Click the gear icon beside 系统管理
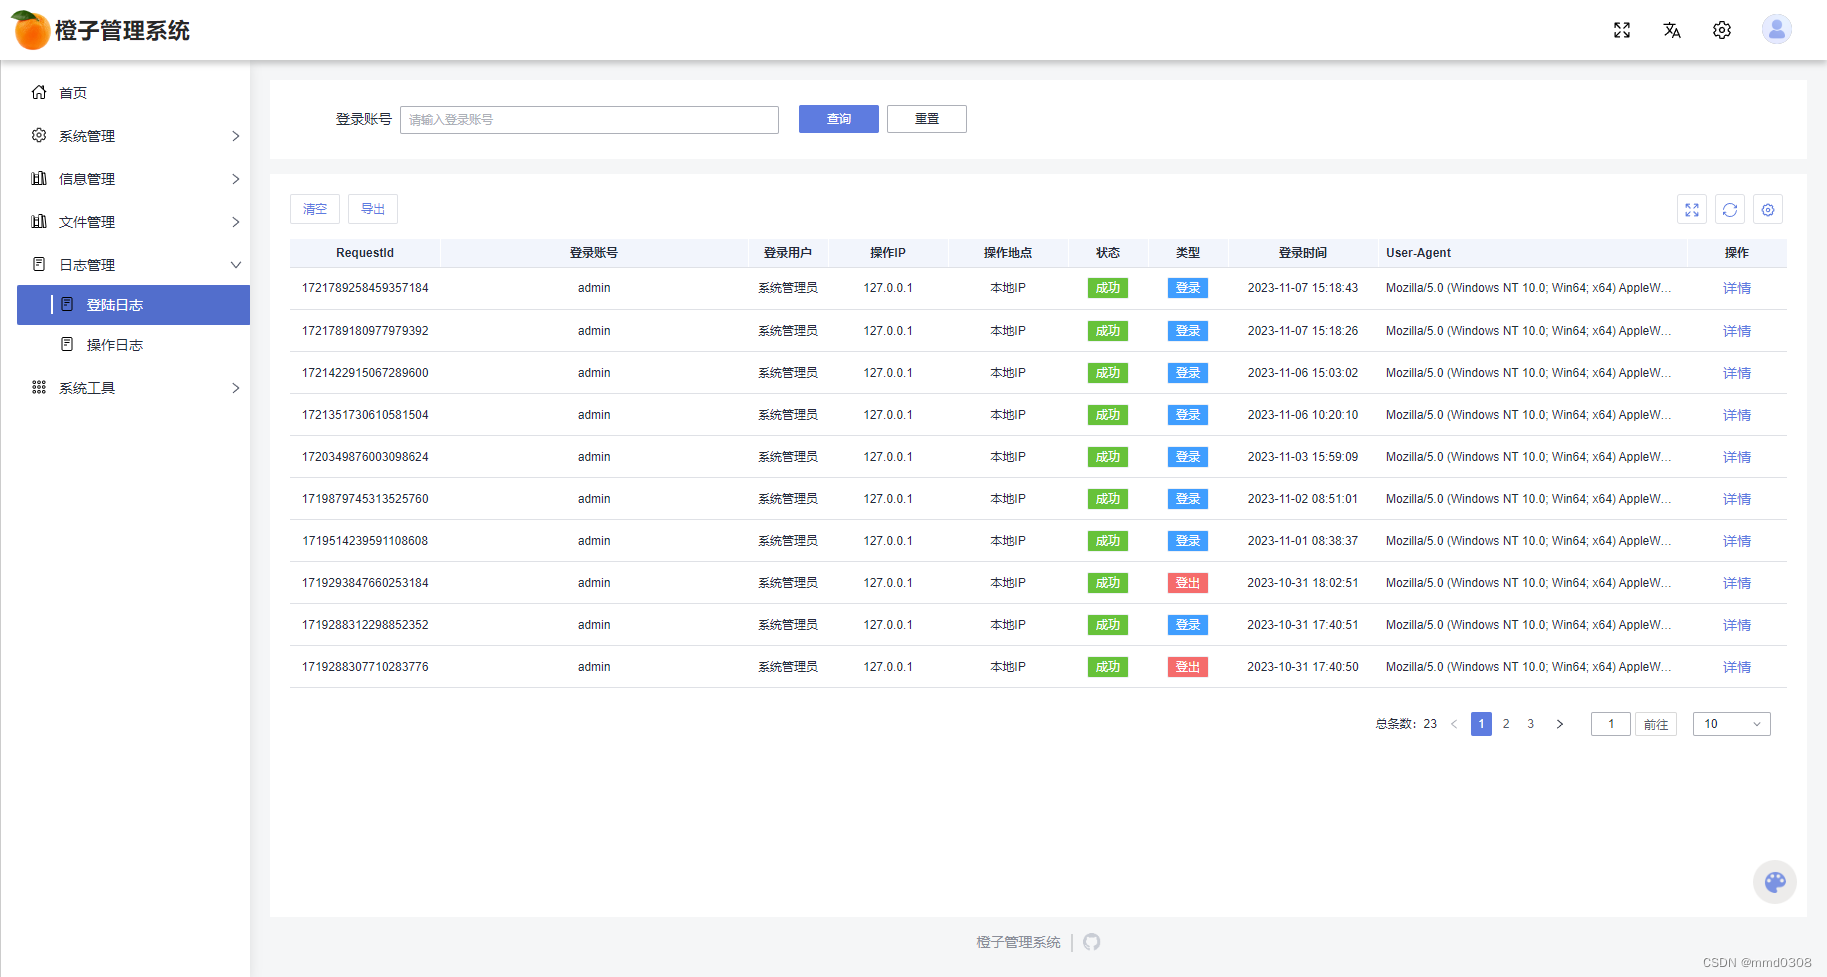 tap(39, 135)
